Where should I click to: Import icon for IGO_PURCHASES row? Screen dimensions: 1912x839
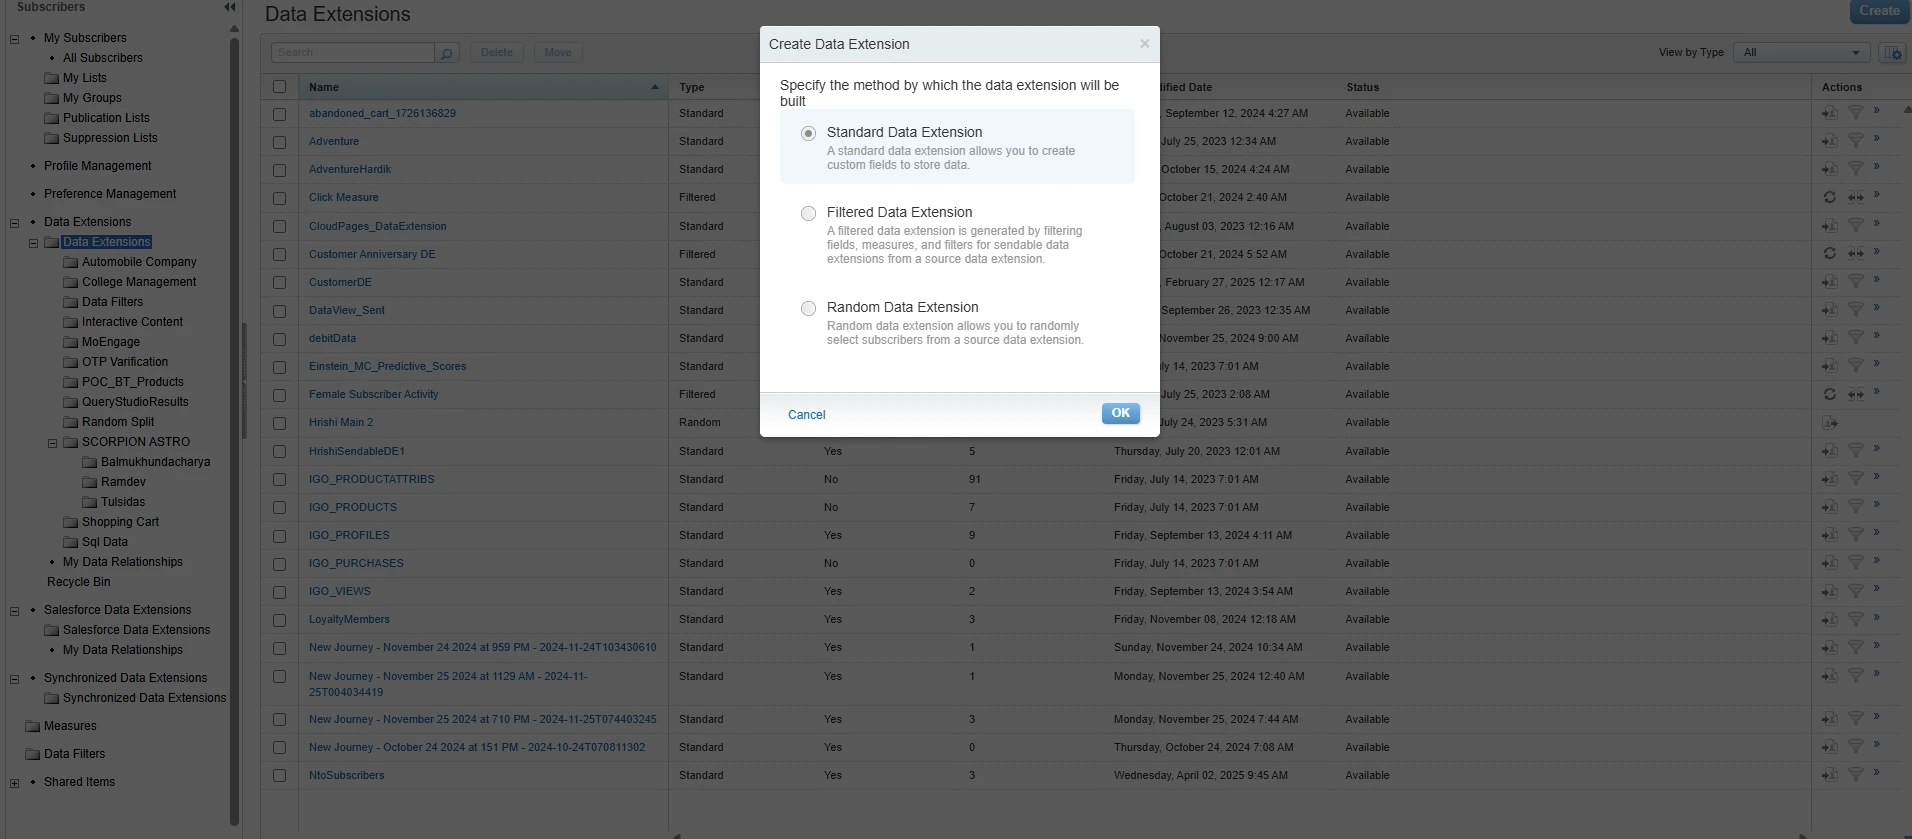[x=1829, y=563]
